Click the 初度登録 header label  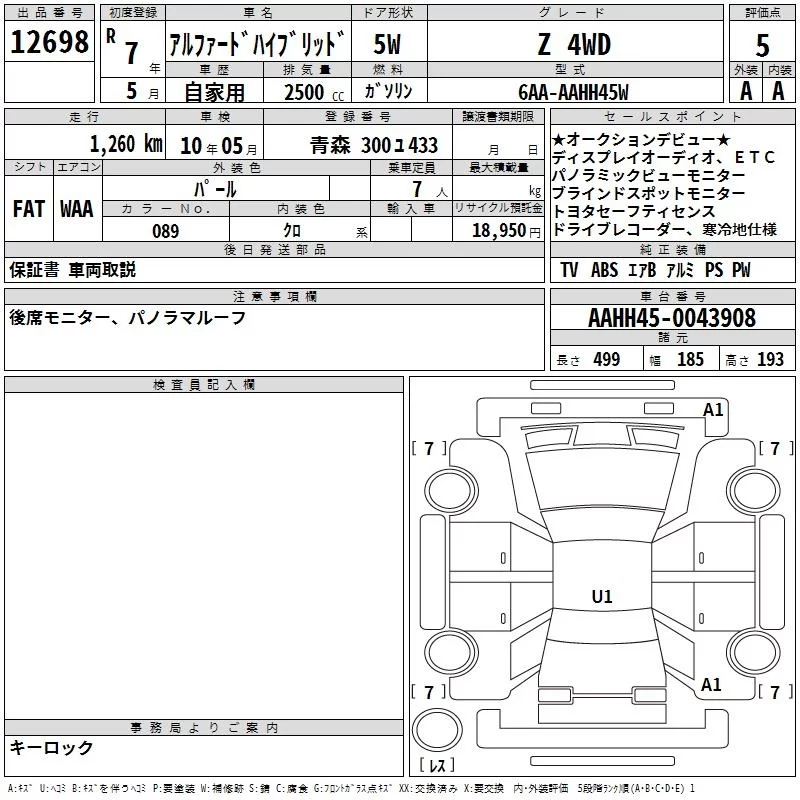pyautogui.click(x=133, y=13)
